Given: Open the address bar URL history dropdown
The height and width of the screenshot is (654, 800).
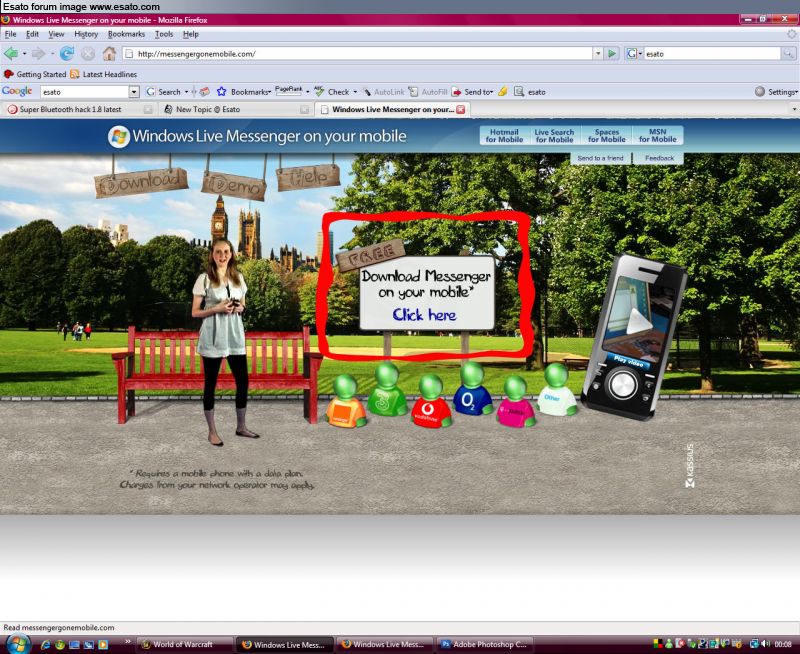Looking at the screenshot, I should (x=598, y=54).
